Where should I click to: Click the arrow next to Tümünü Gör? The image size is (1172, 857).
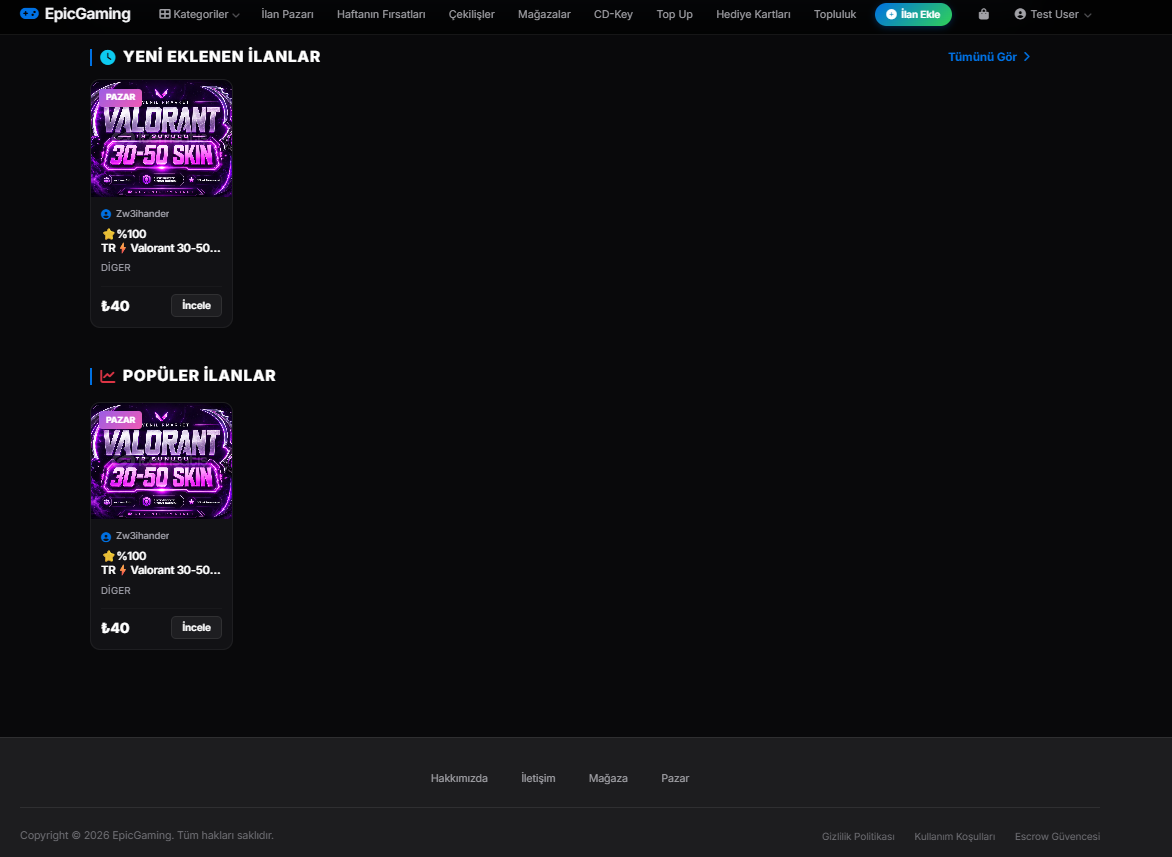(x=1027, y=57)
